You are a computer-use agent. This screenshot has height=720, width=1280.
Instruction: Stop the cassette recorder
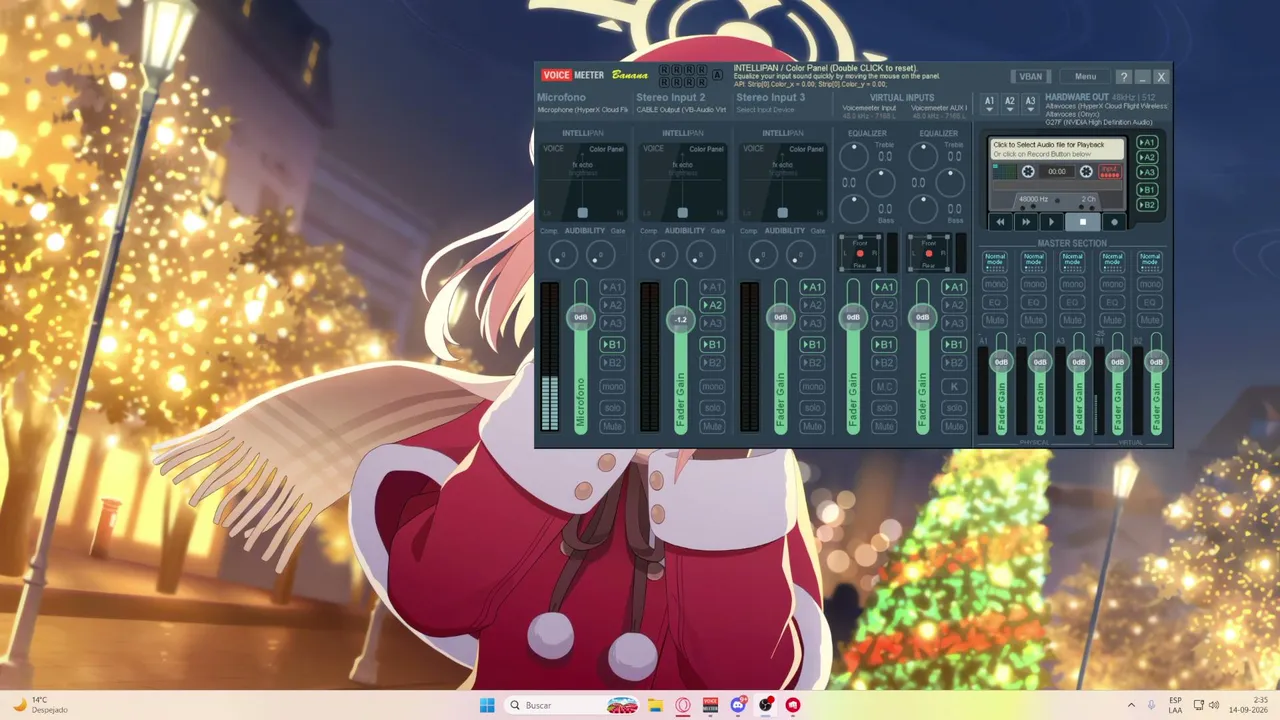[x=1082, y=222]
